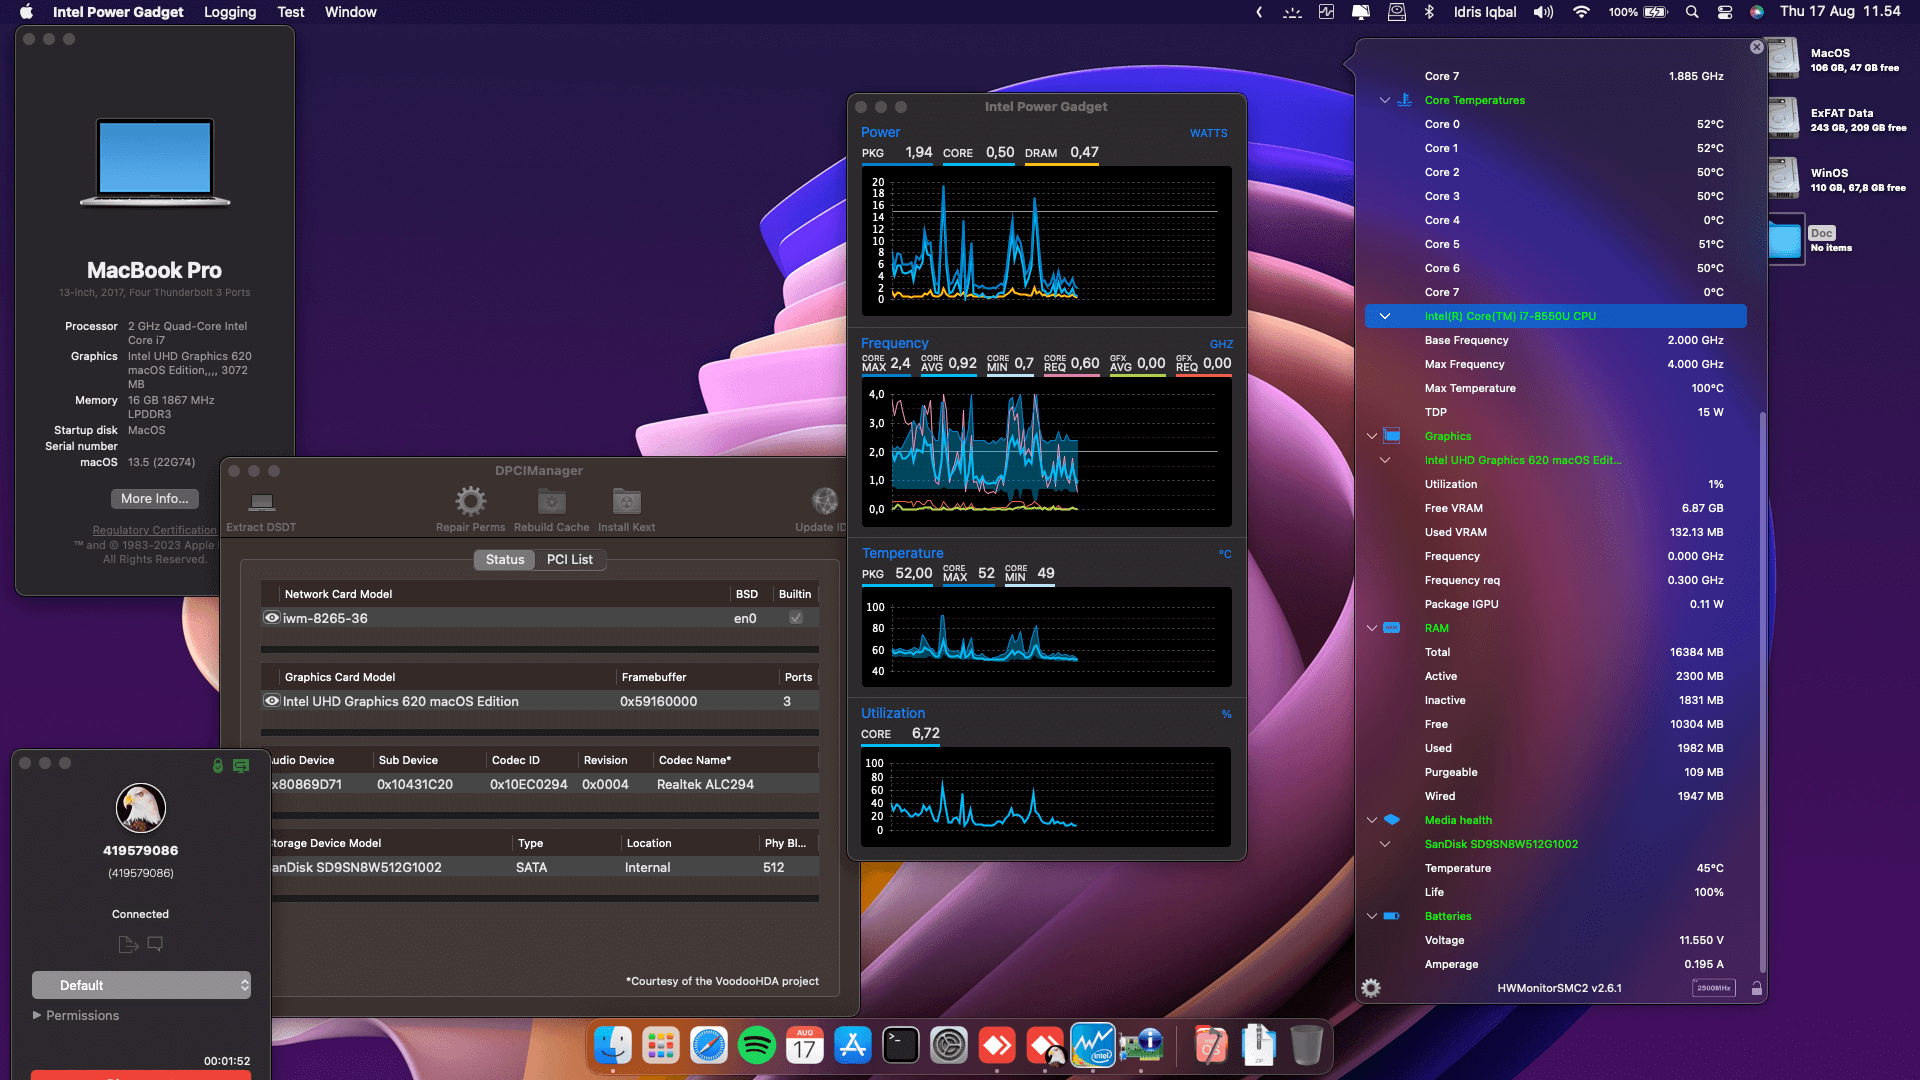Image resolution: width=1920 pixels, height=1080 pixels.
Task: Collapse SanDisk SD9SN8W512G1002 subsection
Action: (x=1385, y=844)
